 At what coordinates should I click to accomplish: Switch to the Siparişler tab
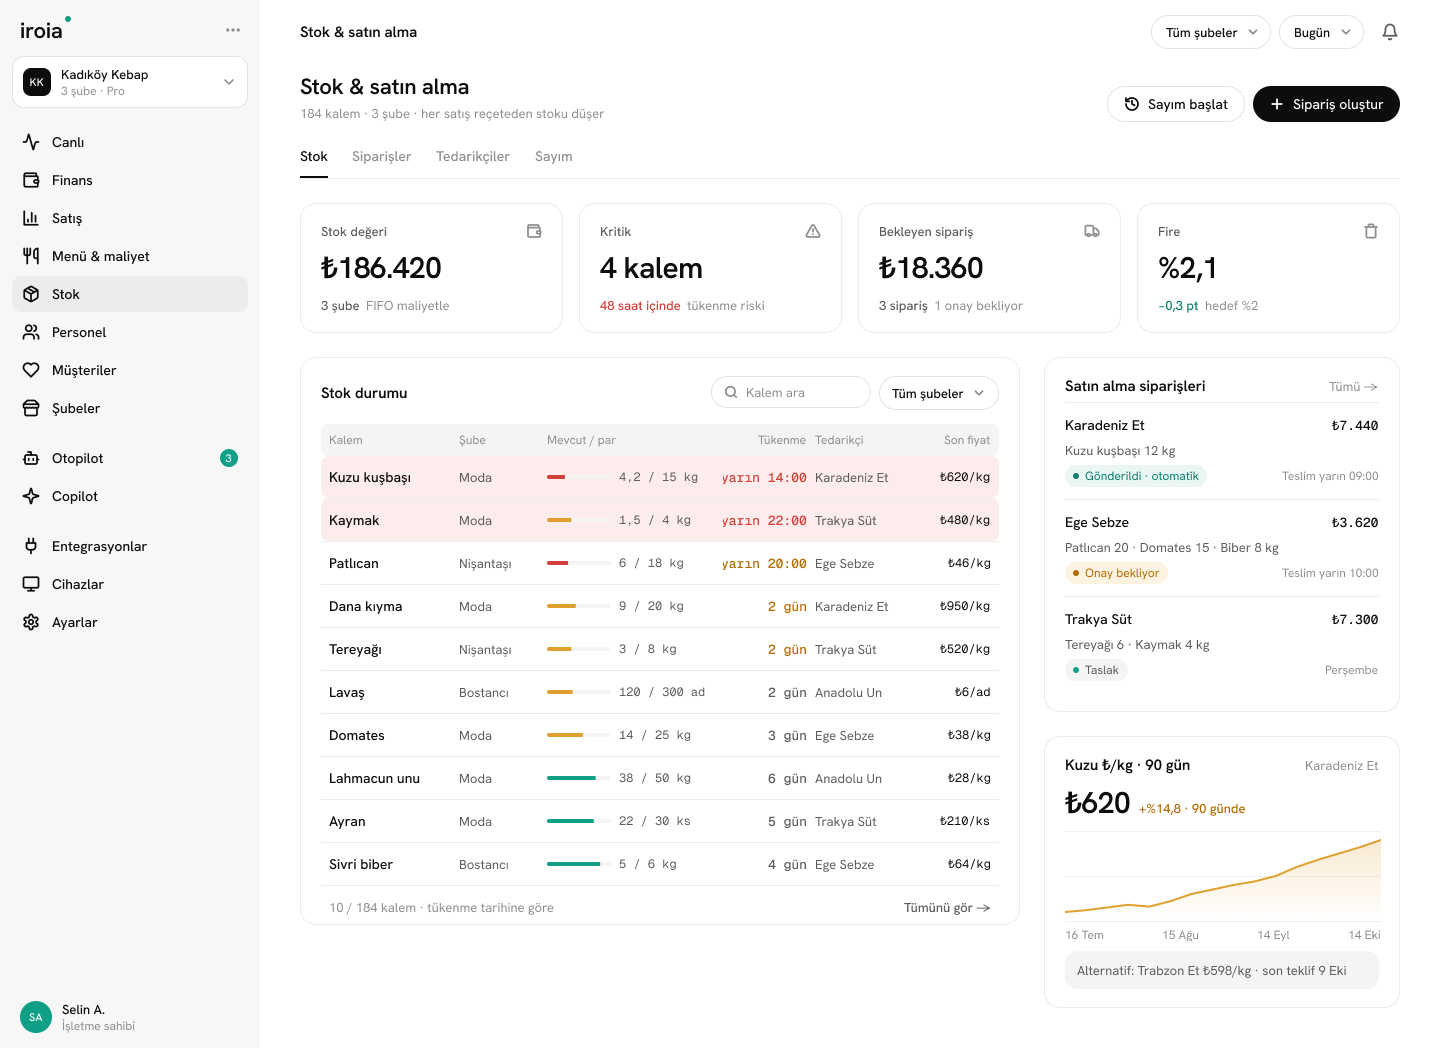pyautogui.click(x=382, y=156)
